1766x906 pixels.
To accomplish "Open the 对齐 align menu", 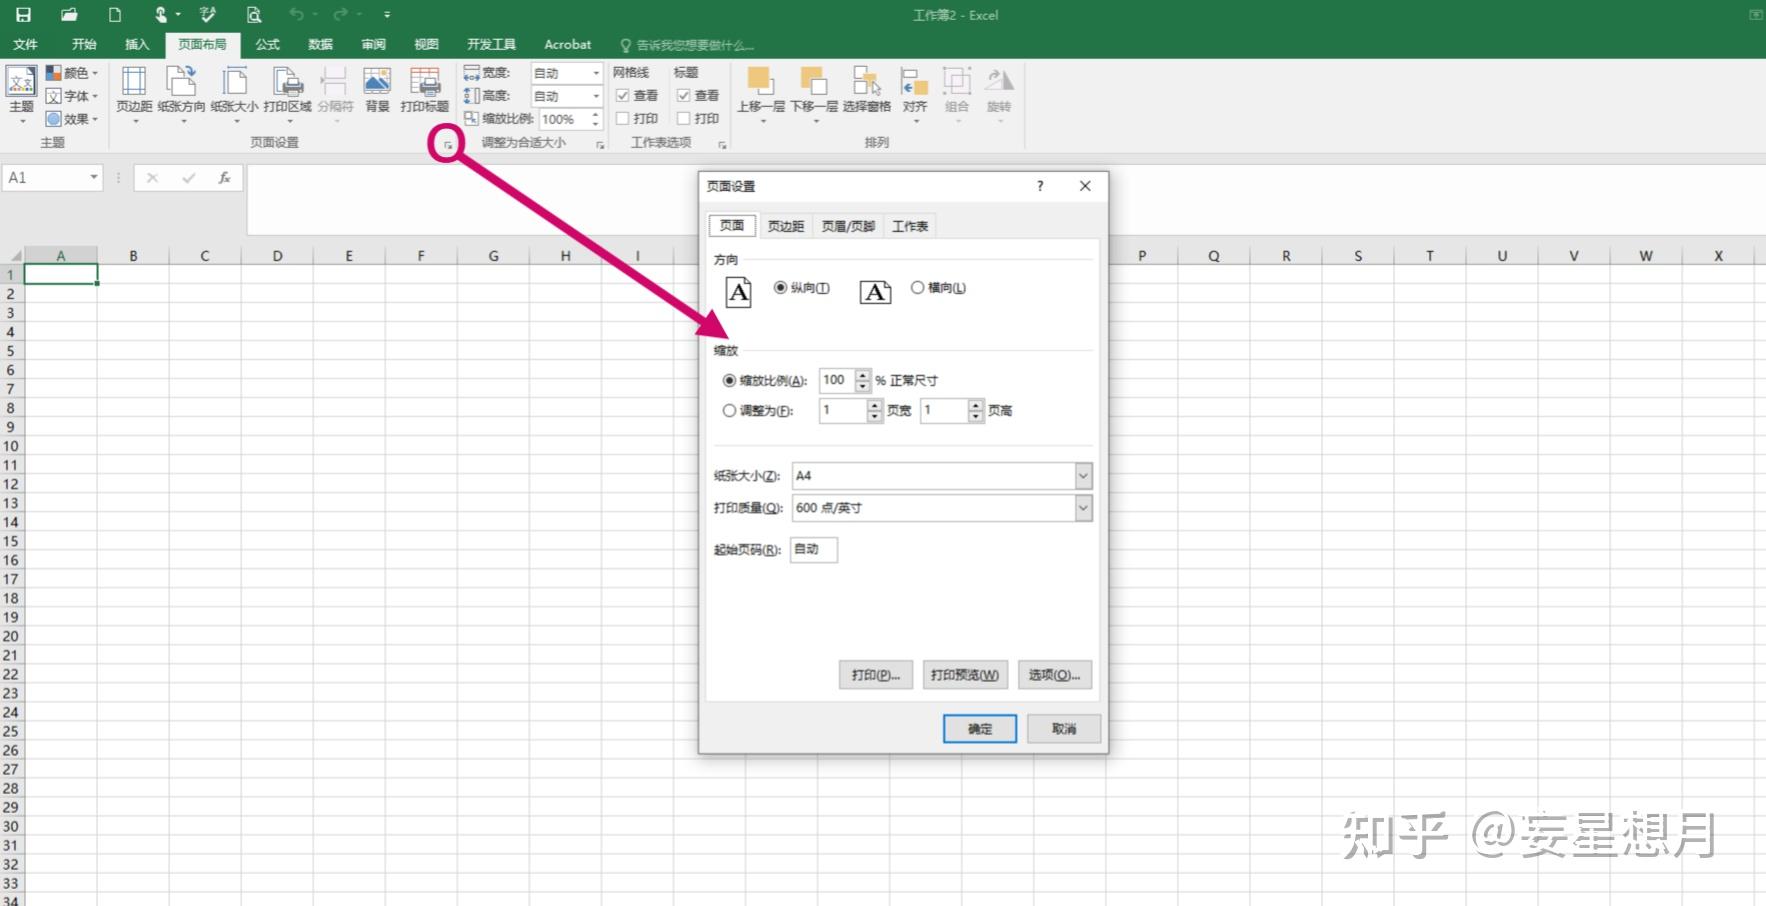I will [x=915, y=94].
